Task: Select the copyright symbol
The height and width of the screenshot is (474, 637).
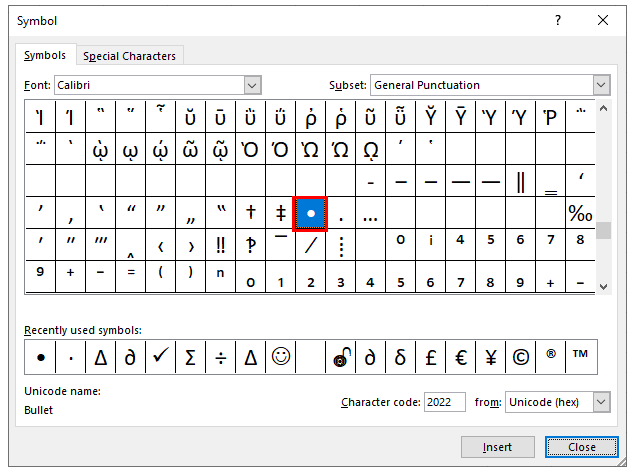Action: click(521, 357)
